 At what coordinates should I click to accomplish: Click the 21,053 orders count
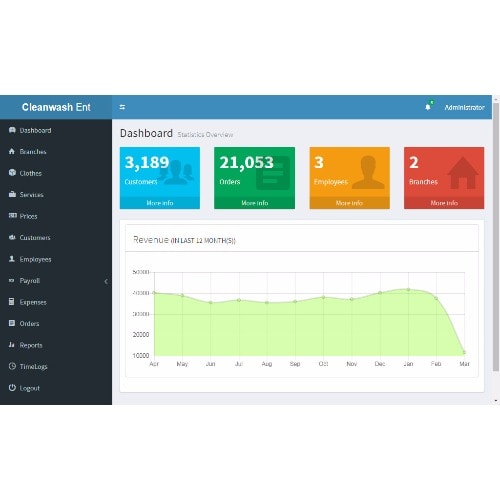(246, 162)
